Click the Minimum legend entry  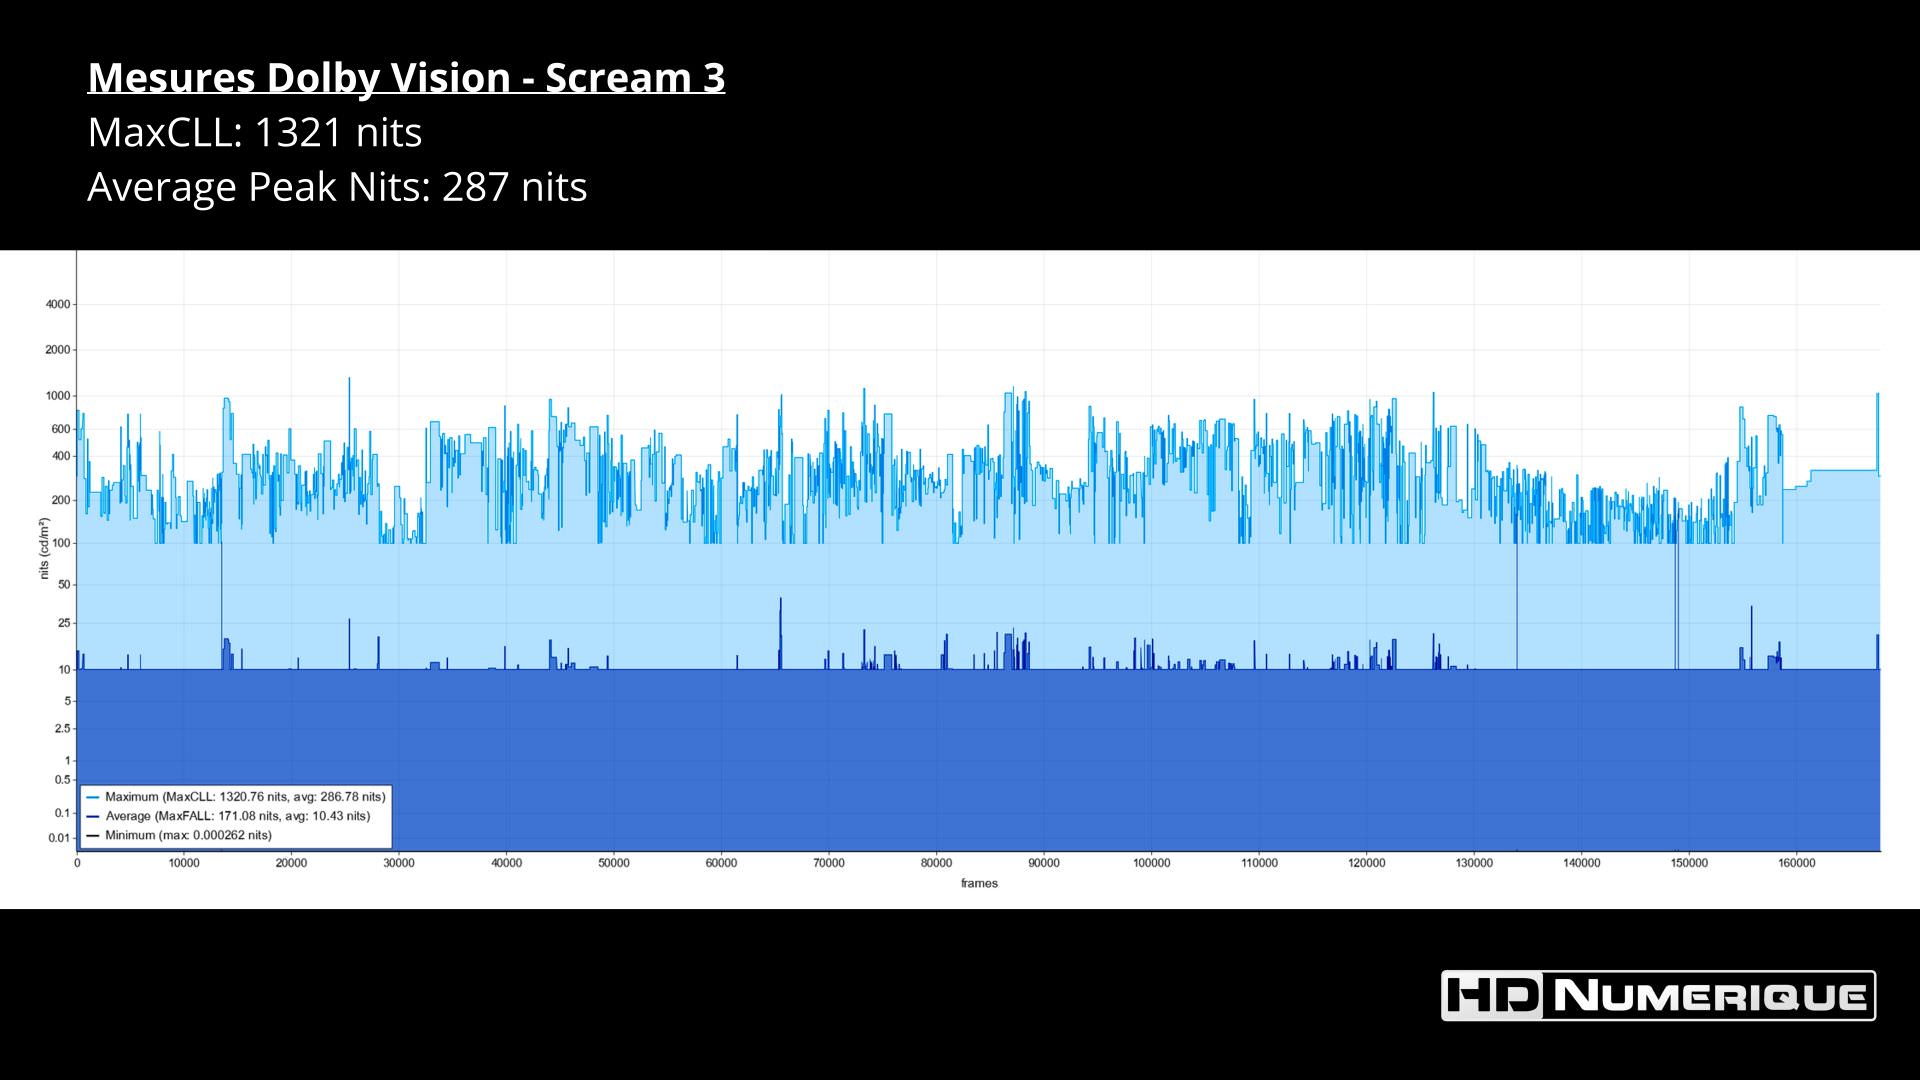(179, 835)
